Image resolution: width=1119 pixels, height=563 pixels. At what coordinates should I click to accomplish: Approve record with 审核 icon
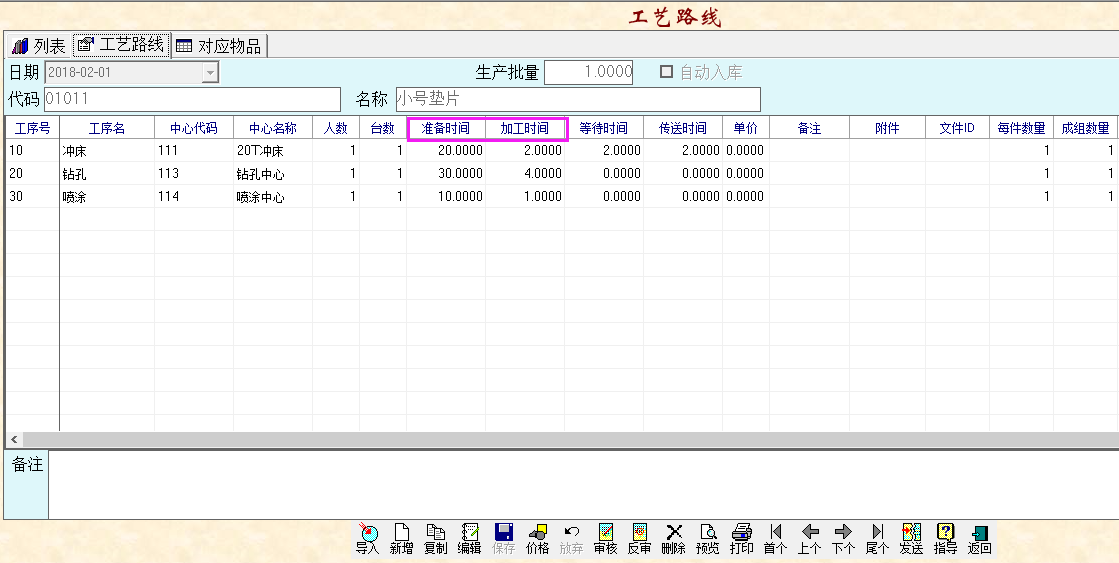[605, 539]
